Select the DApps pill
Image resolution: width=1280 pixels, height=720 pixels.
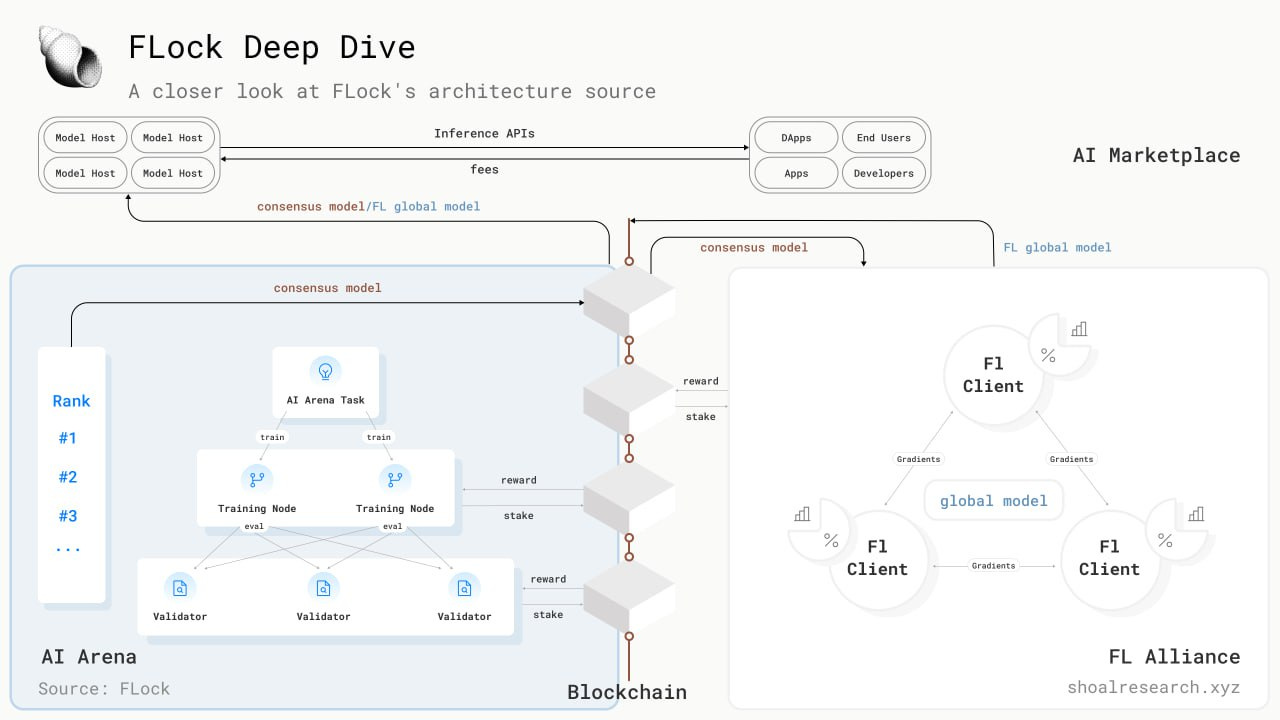[796, 138]
